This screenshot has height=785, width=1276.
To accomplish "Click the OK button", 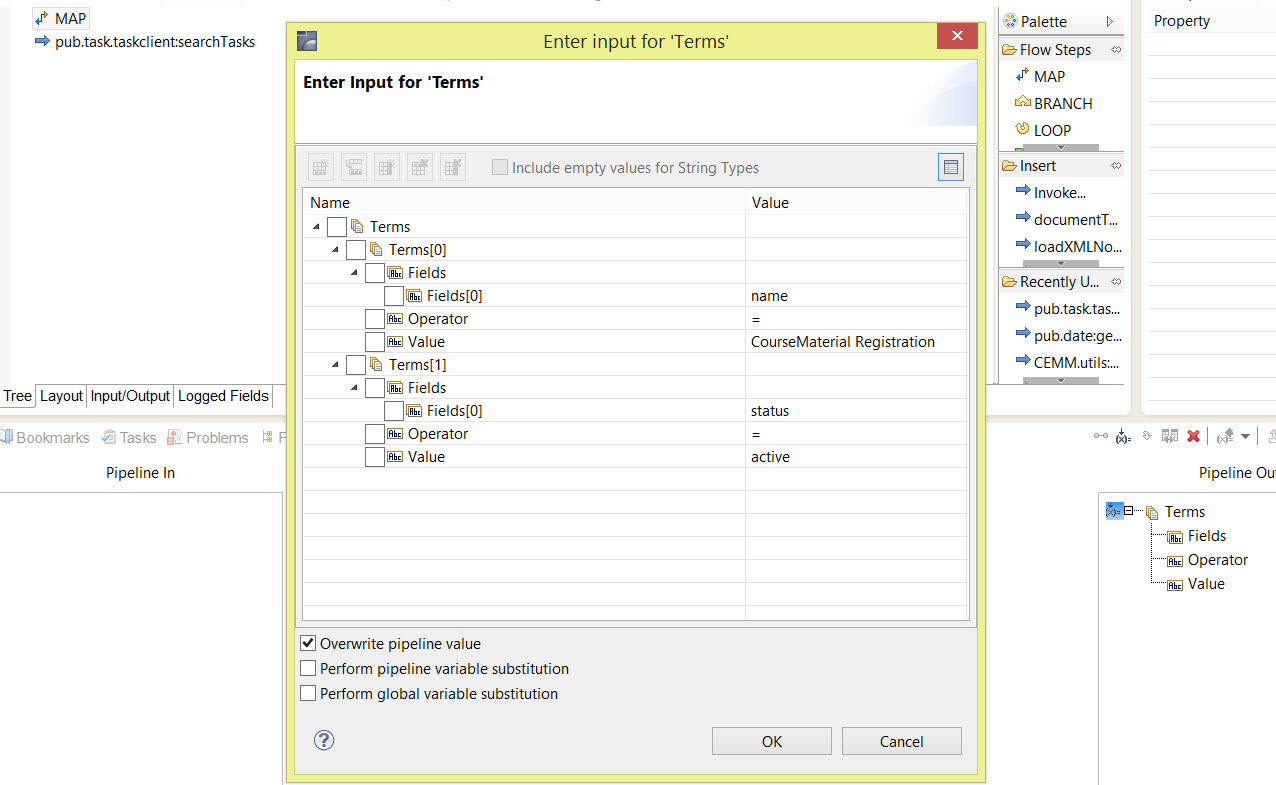I will (772, 741).
